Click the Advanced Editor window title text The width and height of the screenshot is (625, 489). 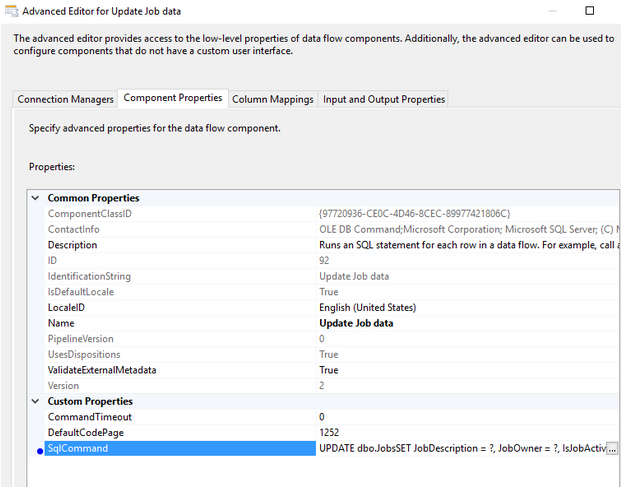(x=101, y=11)
